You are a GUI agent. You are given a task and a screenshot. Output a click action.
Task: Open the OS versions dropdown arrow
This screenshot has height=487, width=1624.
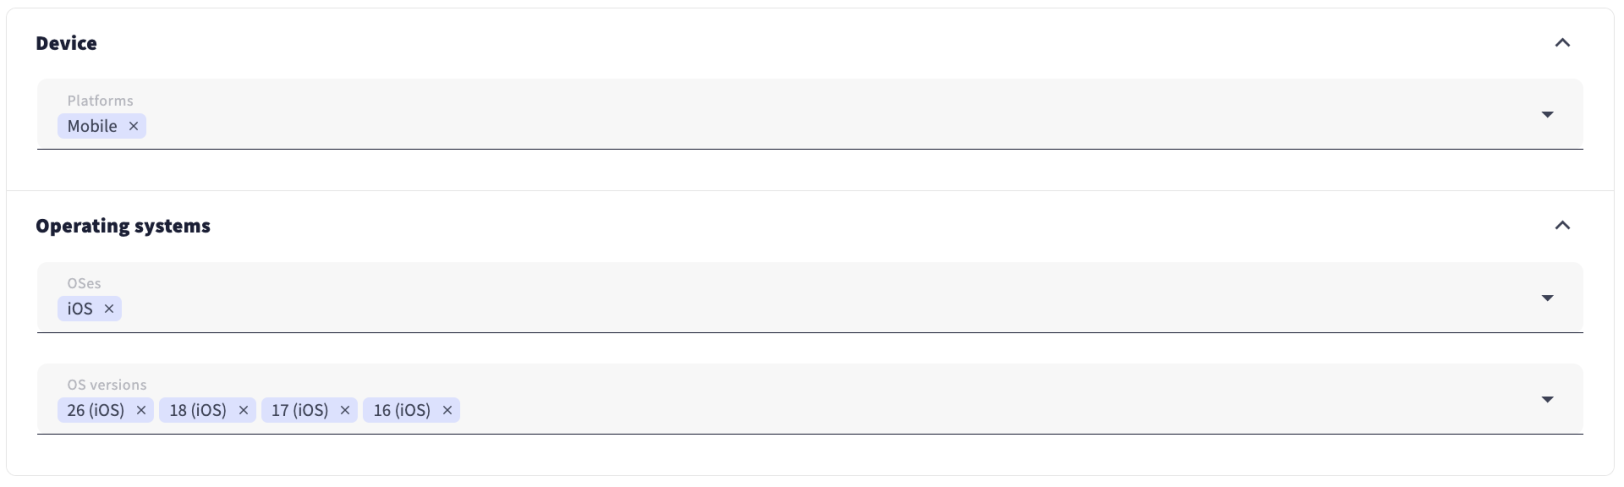coord(1547,400)
